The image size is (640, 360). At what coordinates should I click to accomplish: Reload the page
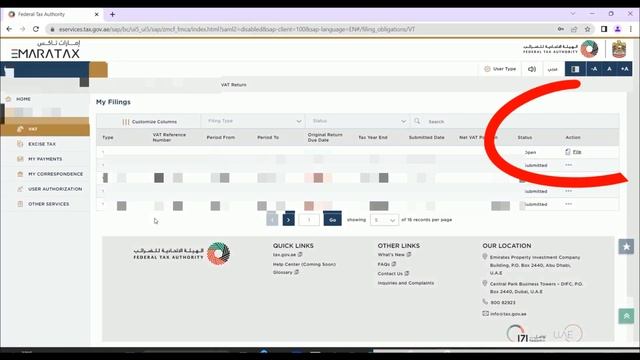coord(36,29)
